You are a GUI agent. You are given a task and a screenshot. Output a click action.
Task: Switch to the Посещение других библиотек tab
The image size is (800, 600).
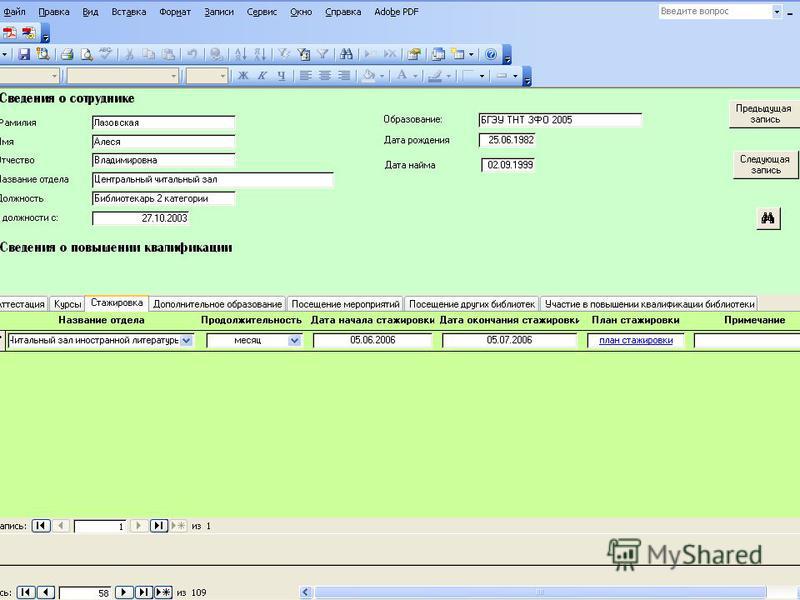472,304
